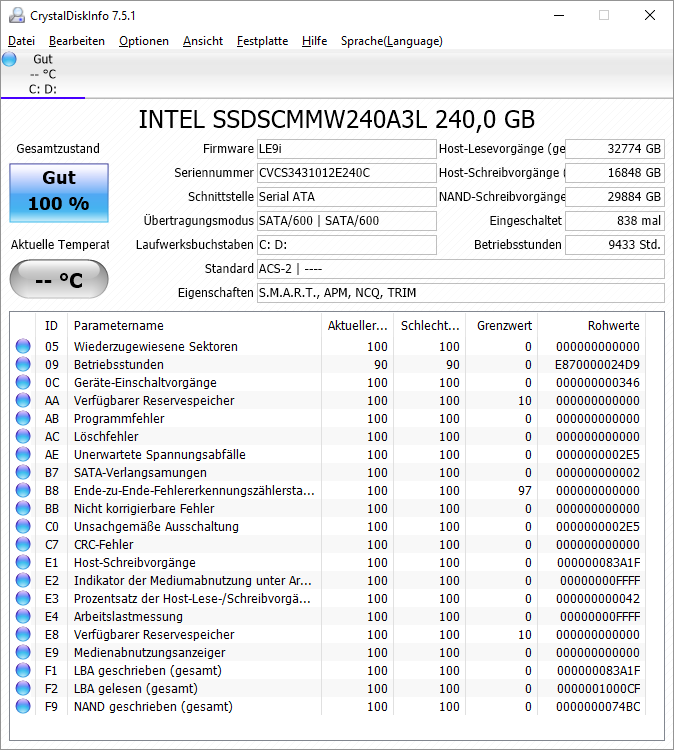Viewport: 674px width, 750px height.
Task: Click the Seriennummer field CVCS3431012E240C
Action: point(346,173)
